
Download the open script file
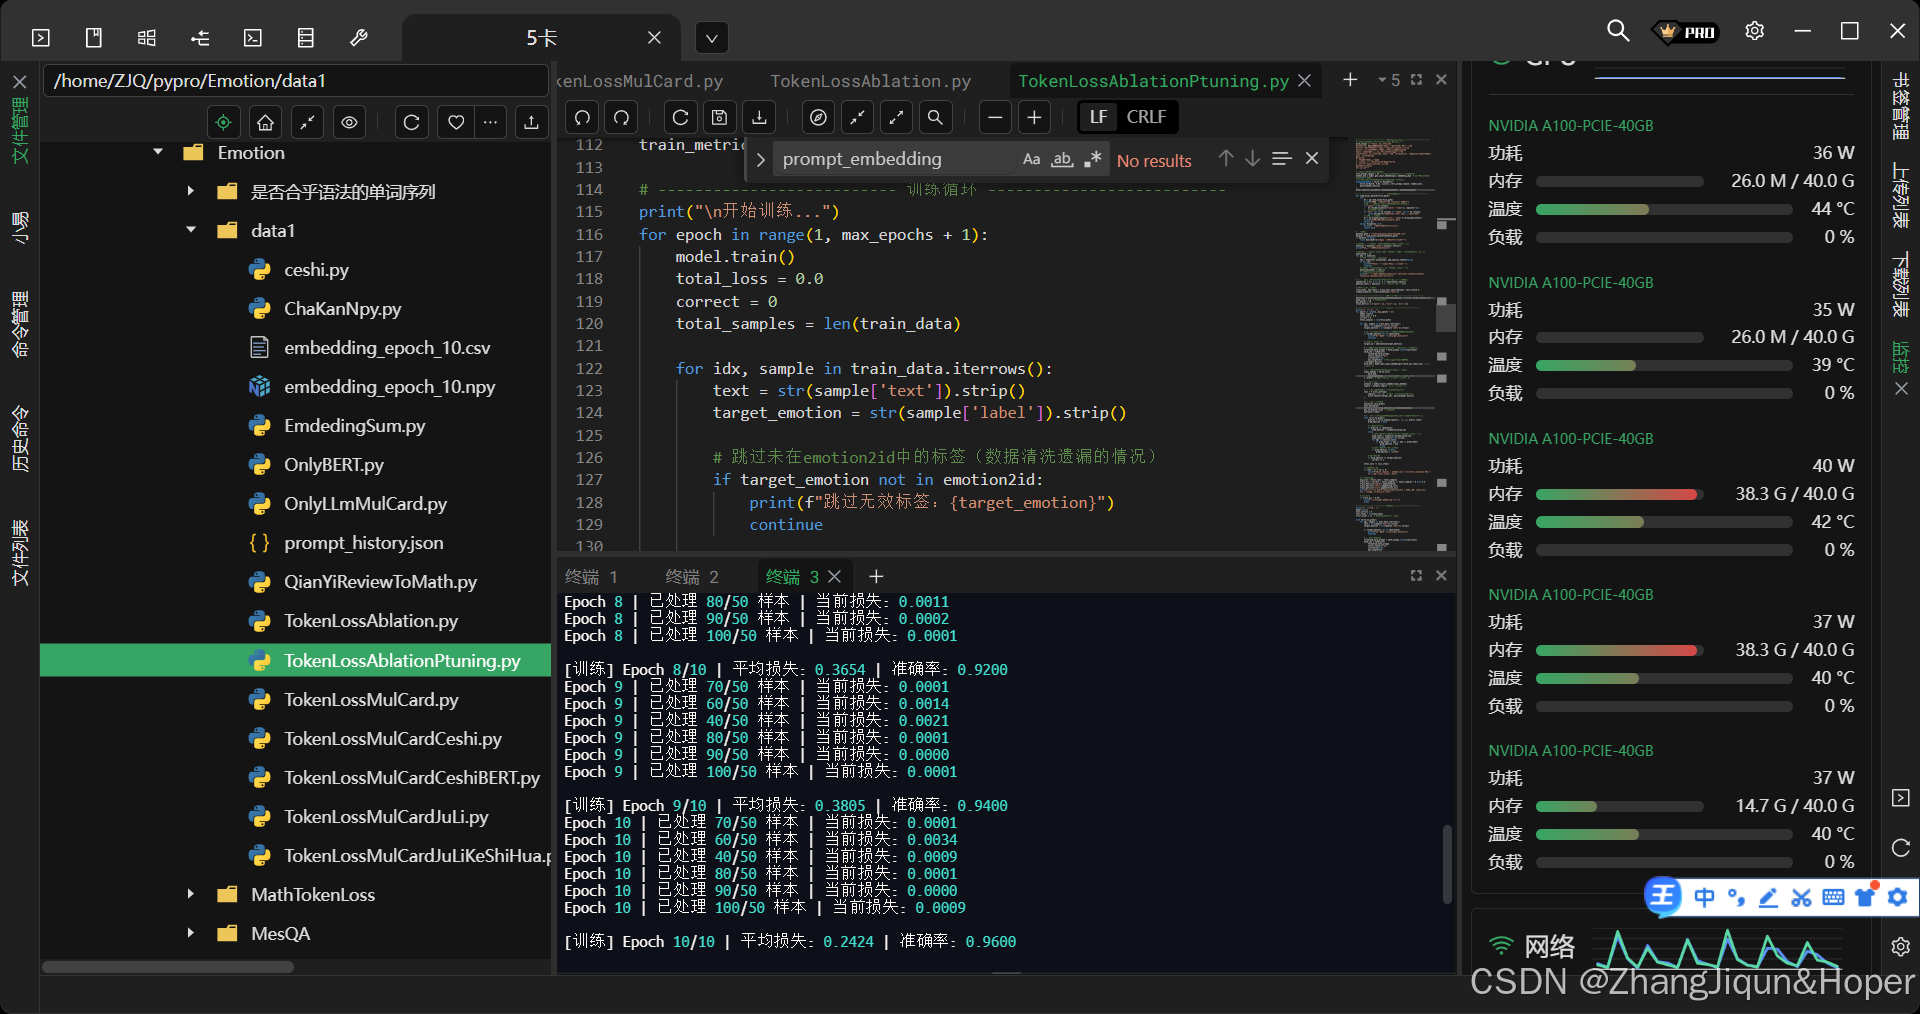[x=759, y=117]
